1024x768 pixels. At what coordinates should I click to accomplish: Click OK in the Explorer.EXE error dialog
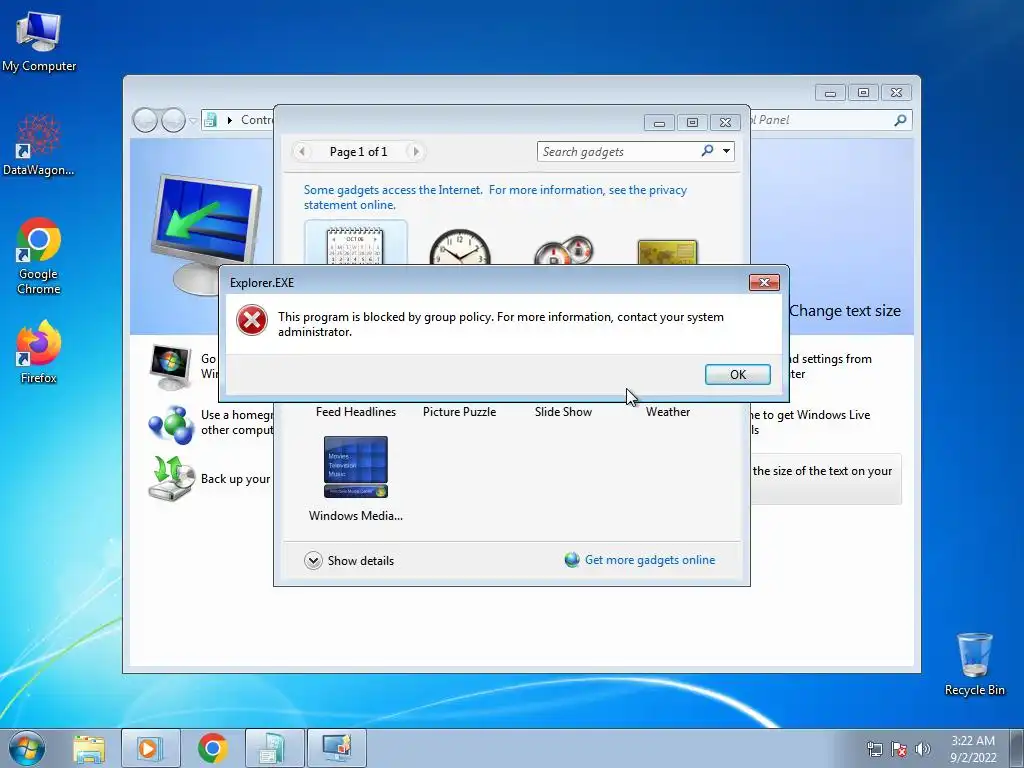[737, 374]
